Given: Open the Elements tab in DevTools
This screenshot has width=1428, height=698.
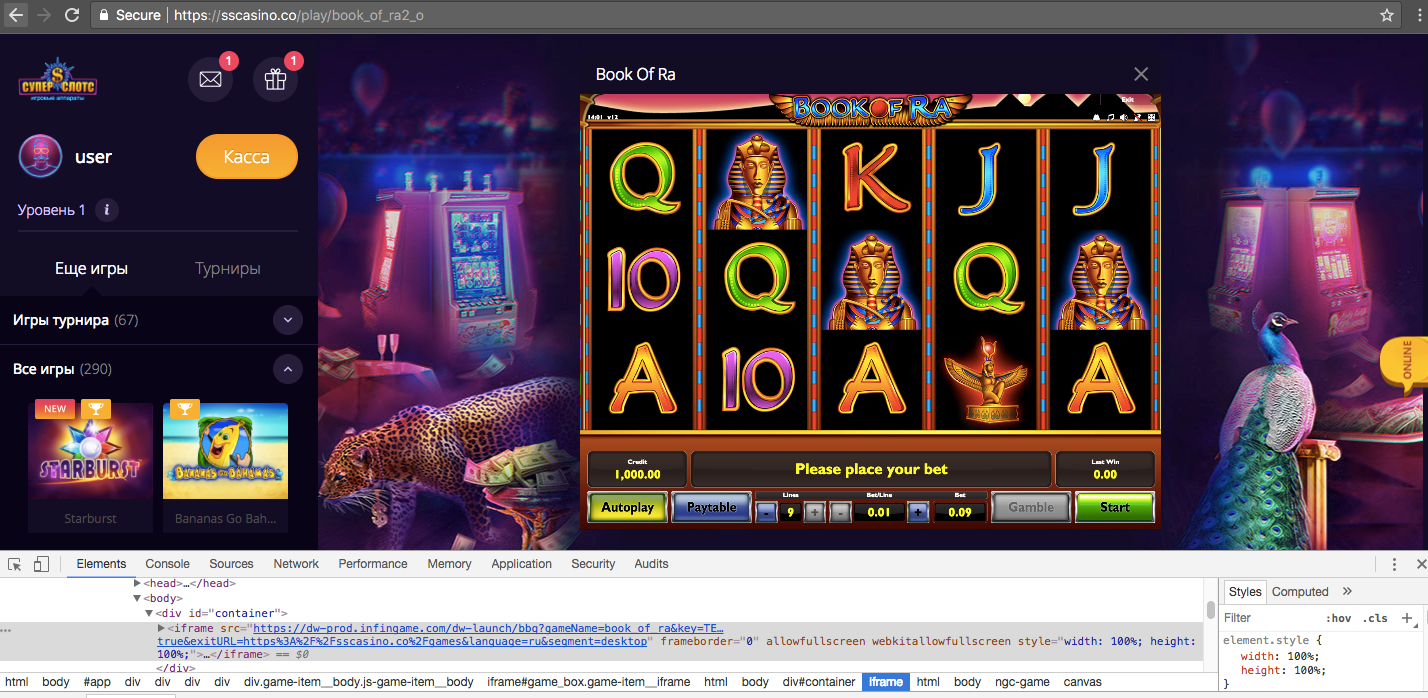Looking at the screenshot, I should (x=101, y=564).
